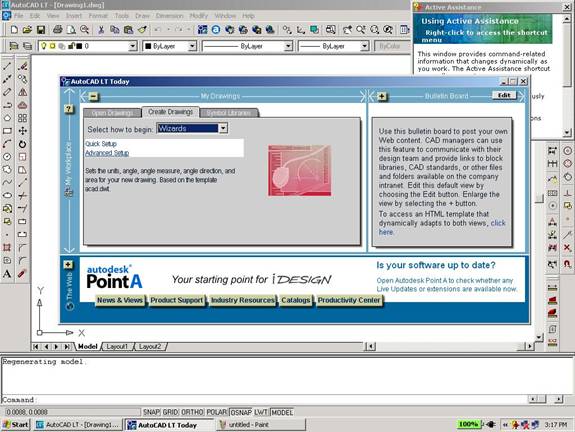575x432 pixels.
Task: Create a new drawing with the New icon
Action: click(14, 30)
